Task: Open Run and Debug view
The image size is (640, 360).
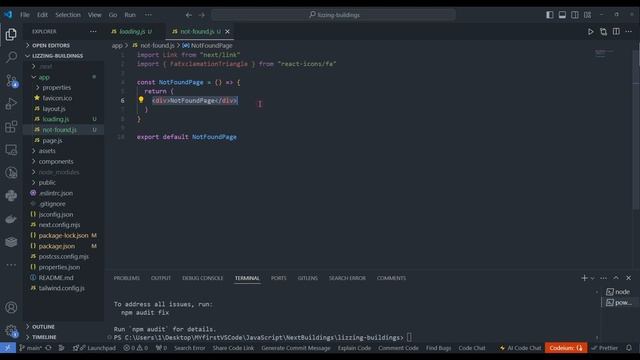Action: click(x=11, y=104)
